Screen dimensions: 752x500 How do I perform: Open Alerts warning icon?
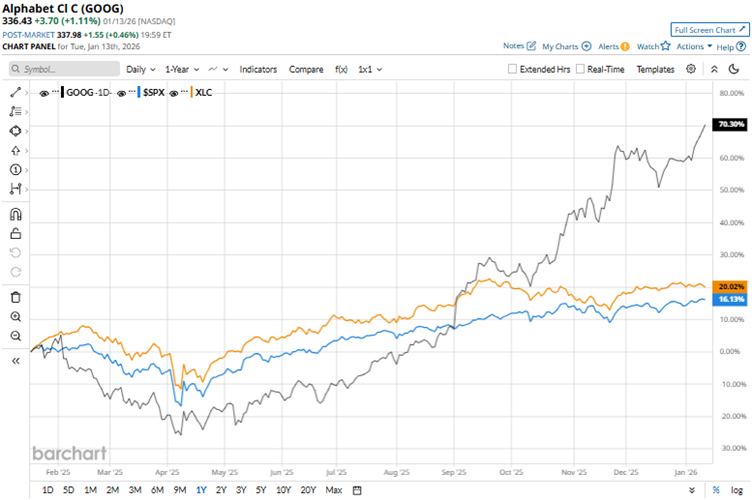(x=625, y=47)
